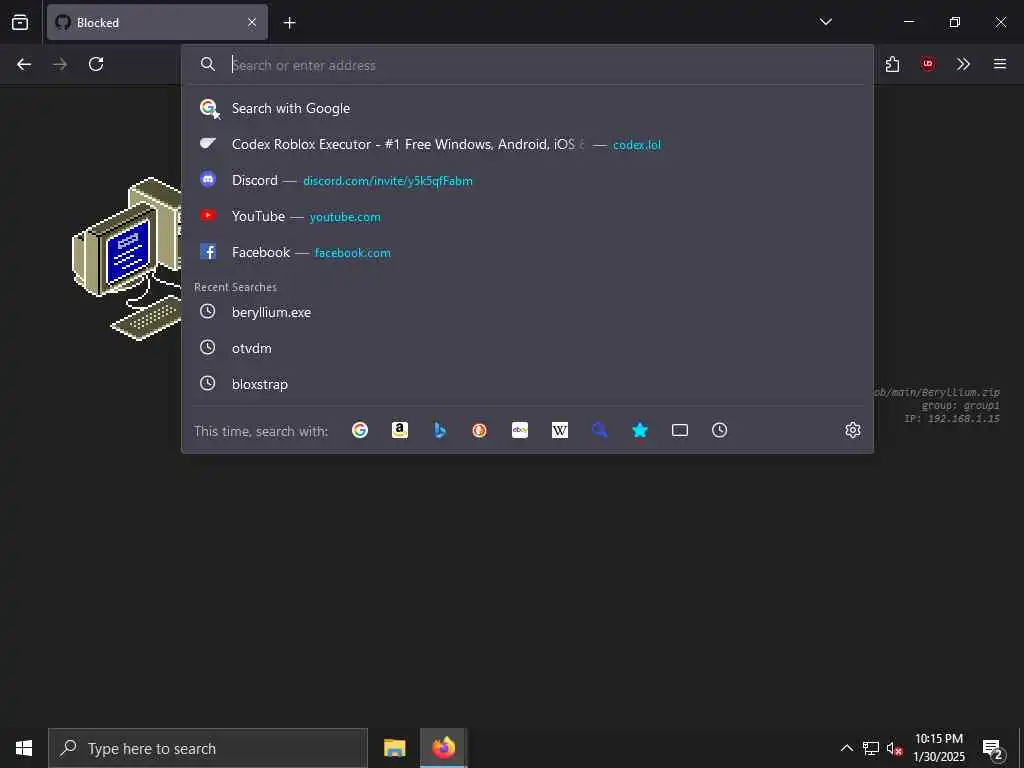Open the clock showing 10:15 PM
The height and width of the screenshot is (768, 1024).
(x=939, y=748)
